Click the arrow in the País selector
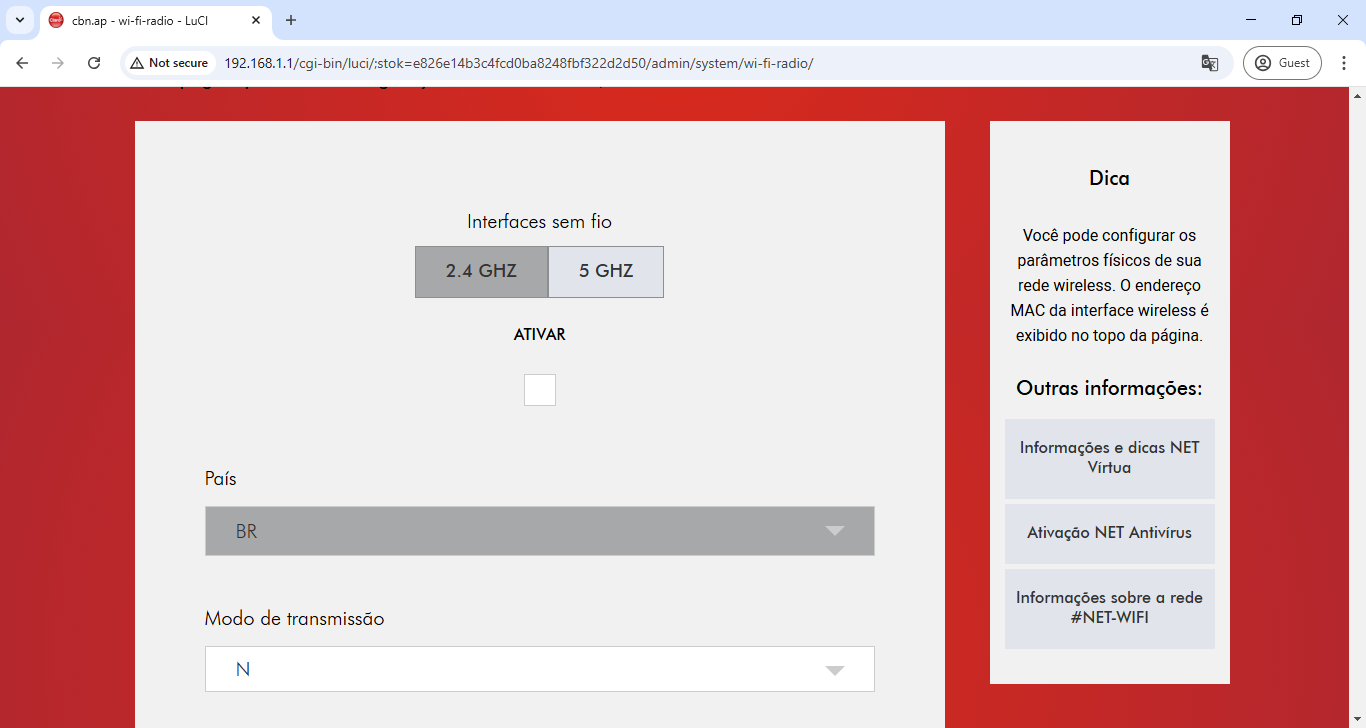This screenshot has width=1366, height=728. pos(835,531)
